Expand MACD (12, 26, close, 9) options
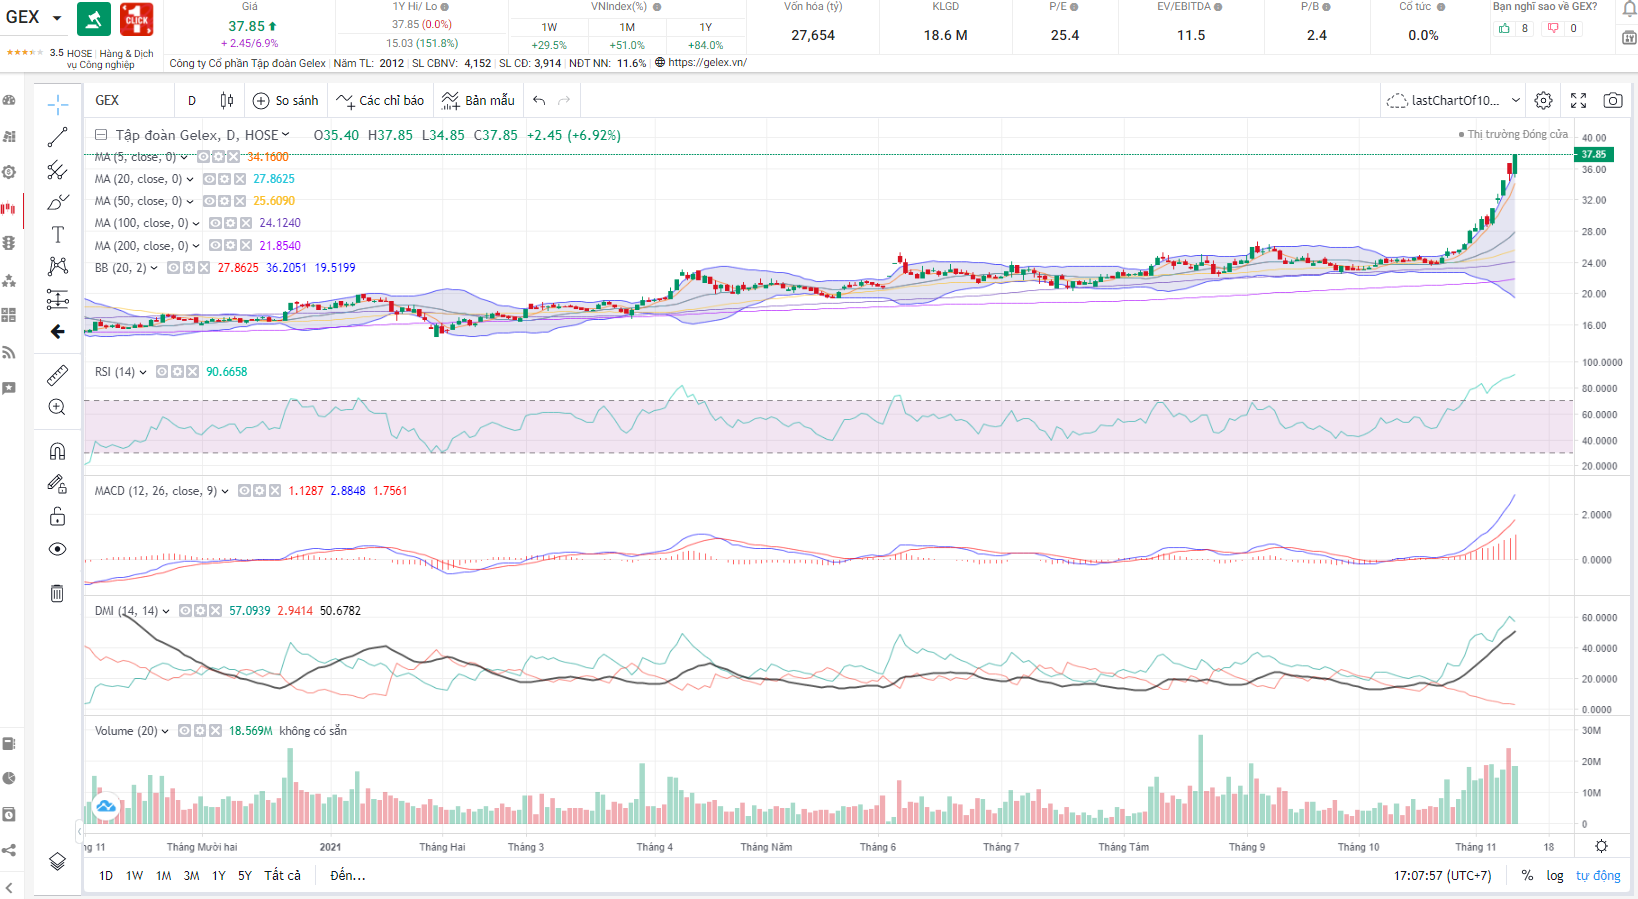Viewport: 1638px width, 899px height. [x=225, y=491]
